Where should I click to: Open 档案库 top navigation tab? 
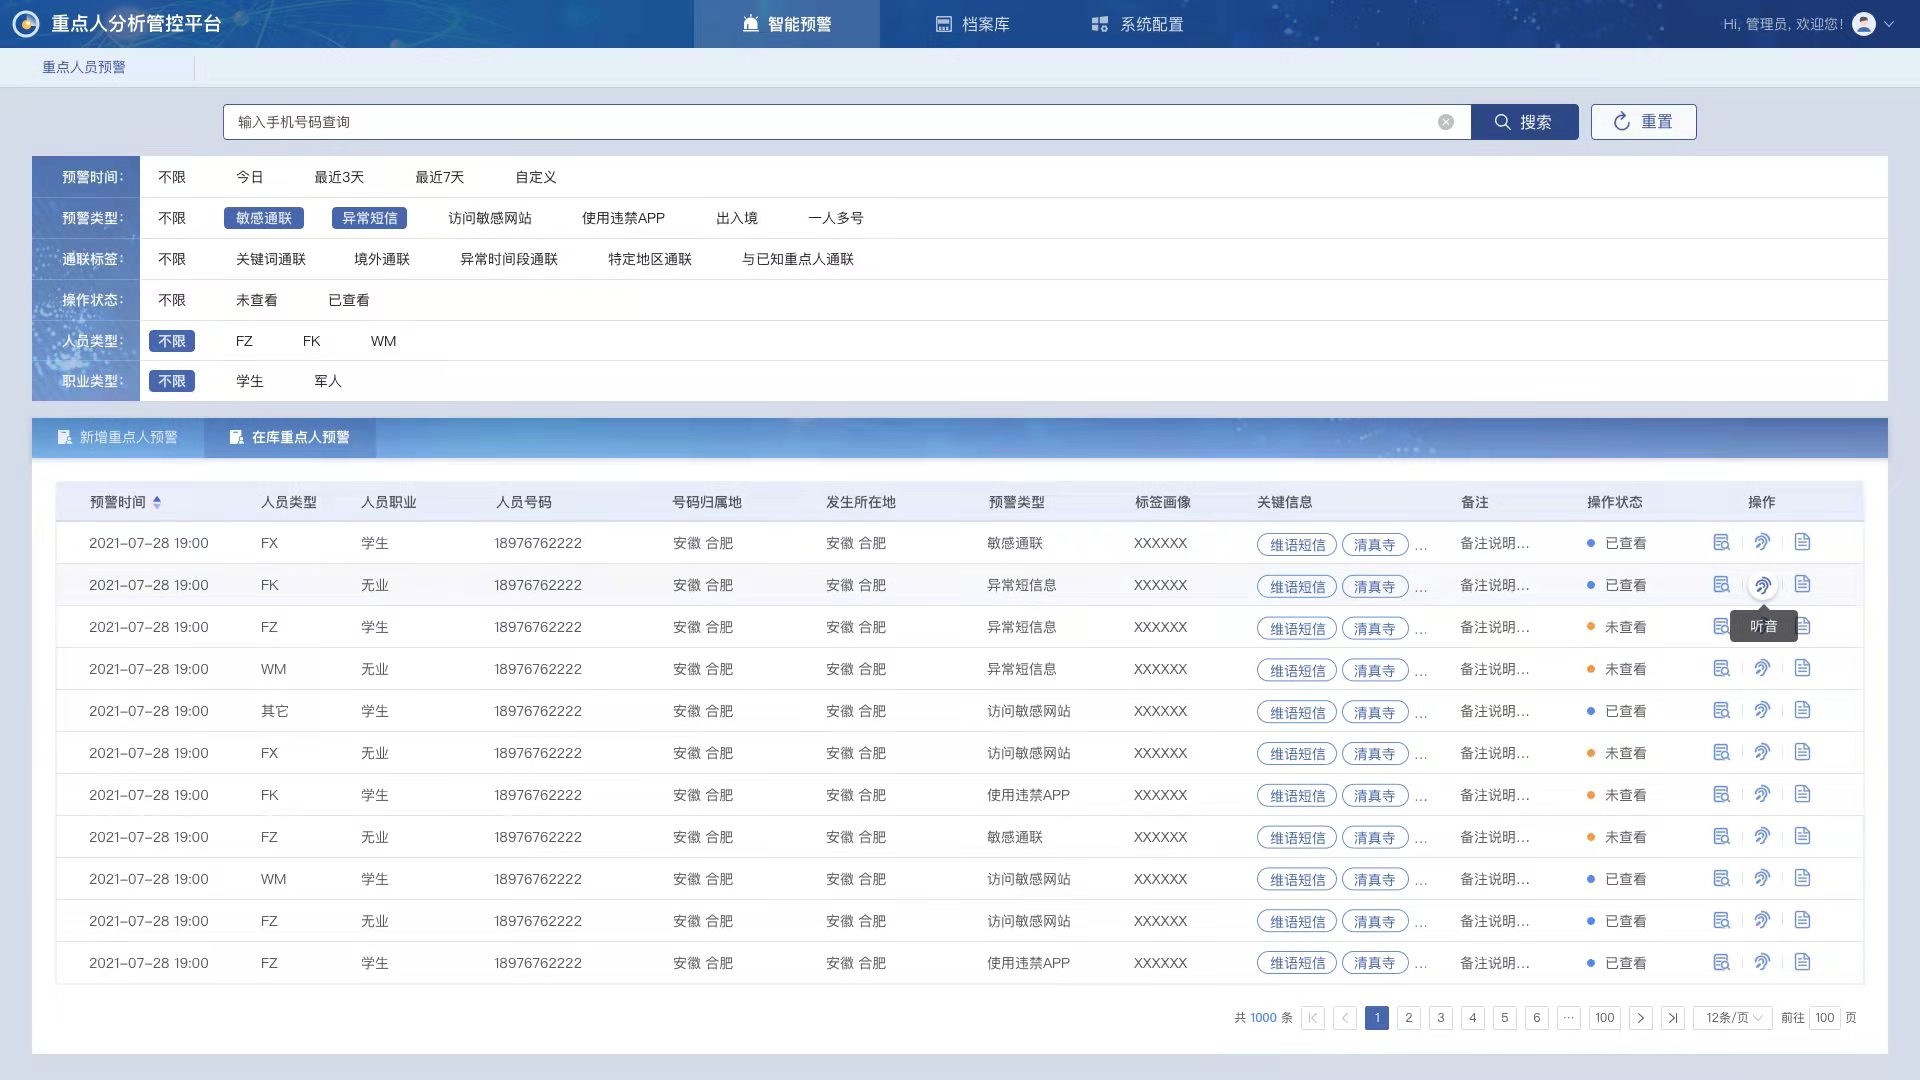point(972,24)
